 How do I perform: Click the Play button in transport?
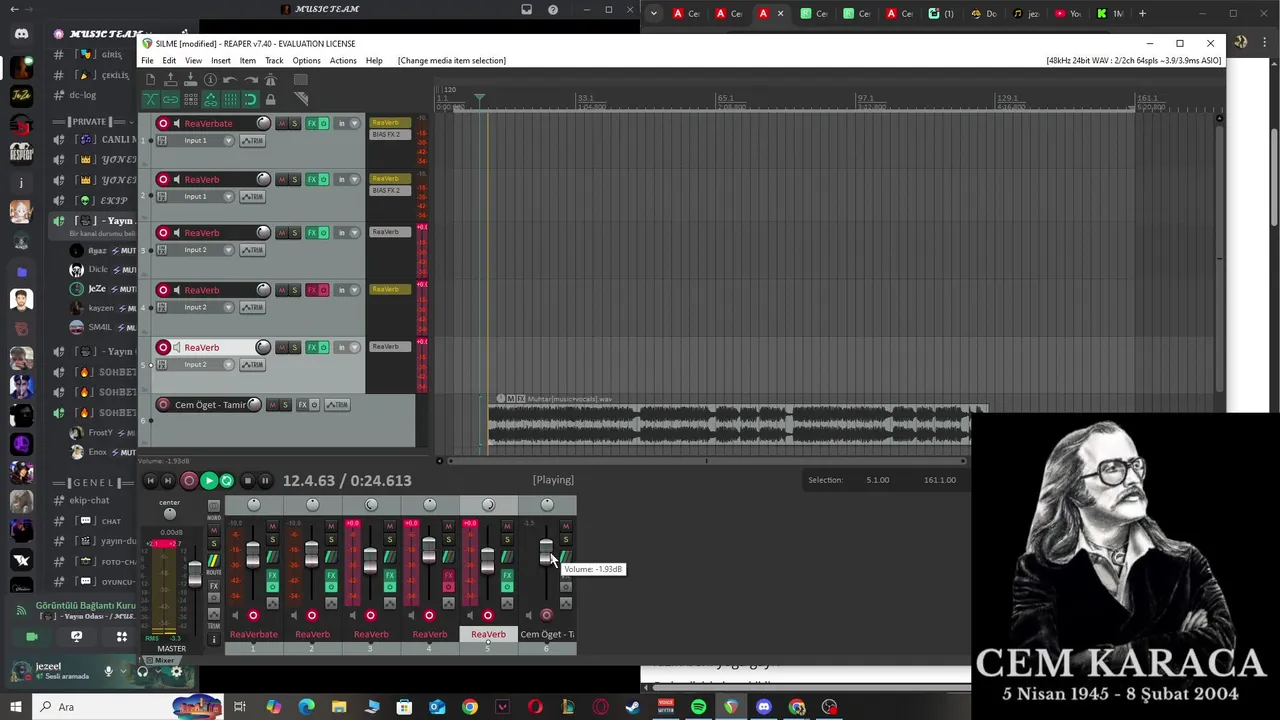(x=208, y=481)
